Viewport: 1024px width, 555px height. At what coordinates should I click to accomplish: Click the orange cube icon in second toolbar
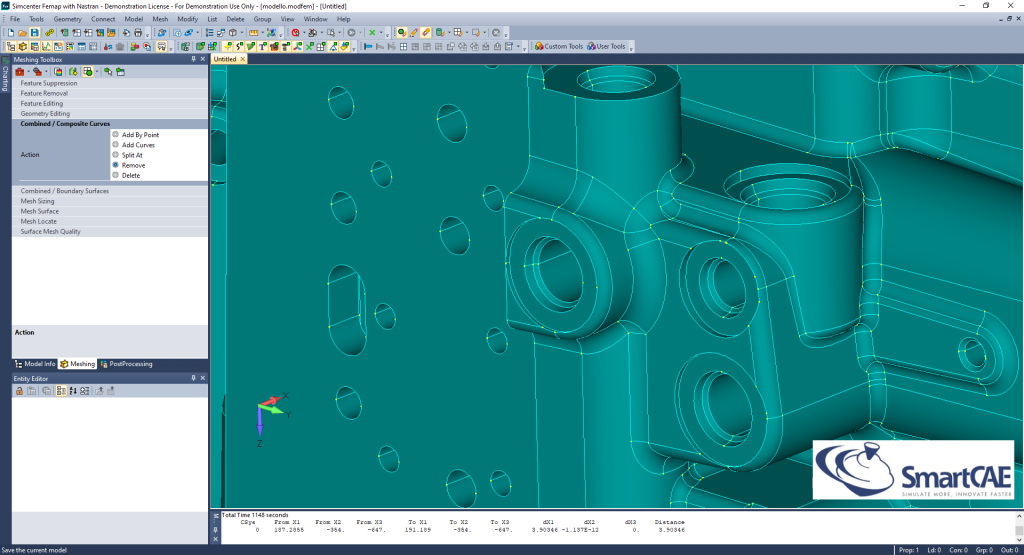pyautogui.click(x=22, y=46)
